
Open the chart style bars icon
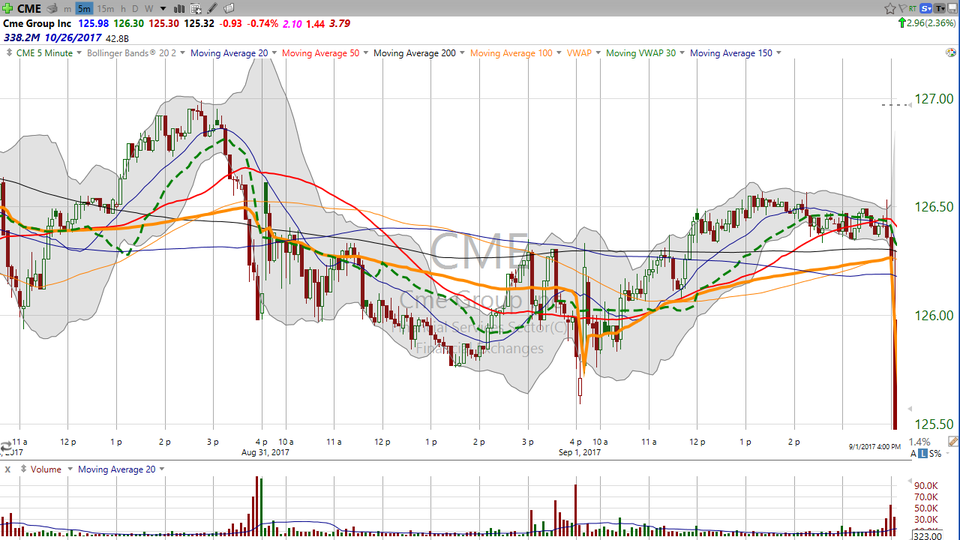coord(179,9)
